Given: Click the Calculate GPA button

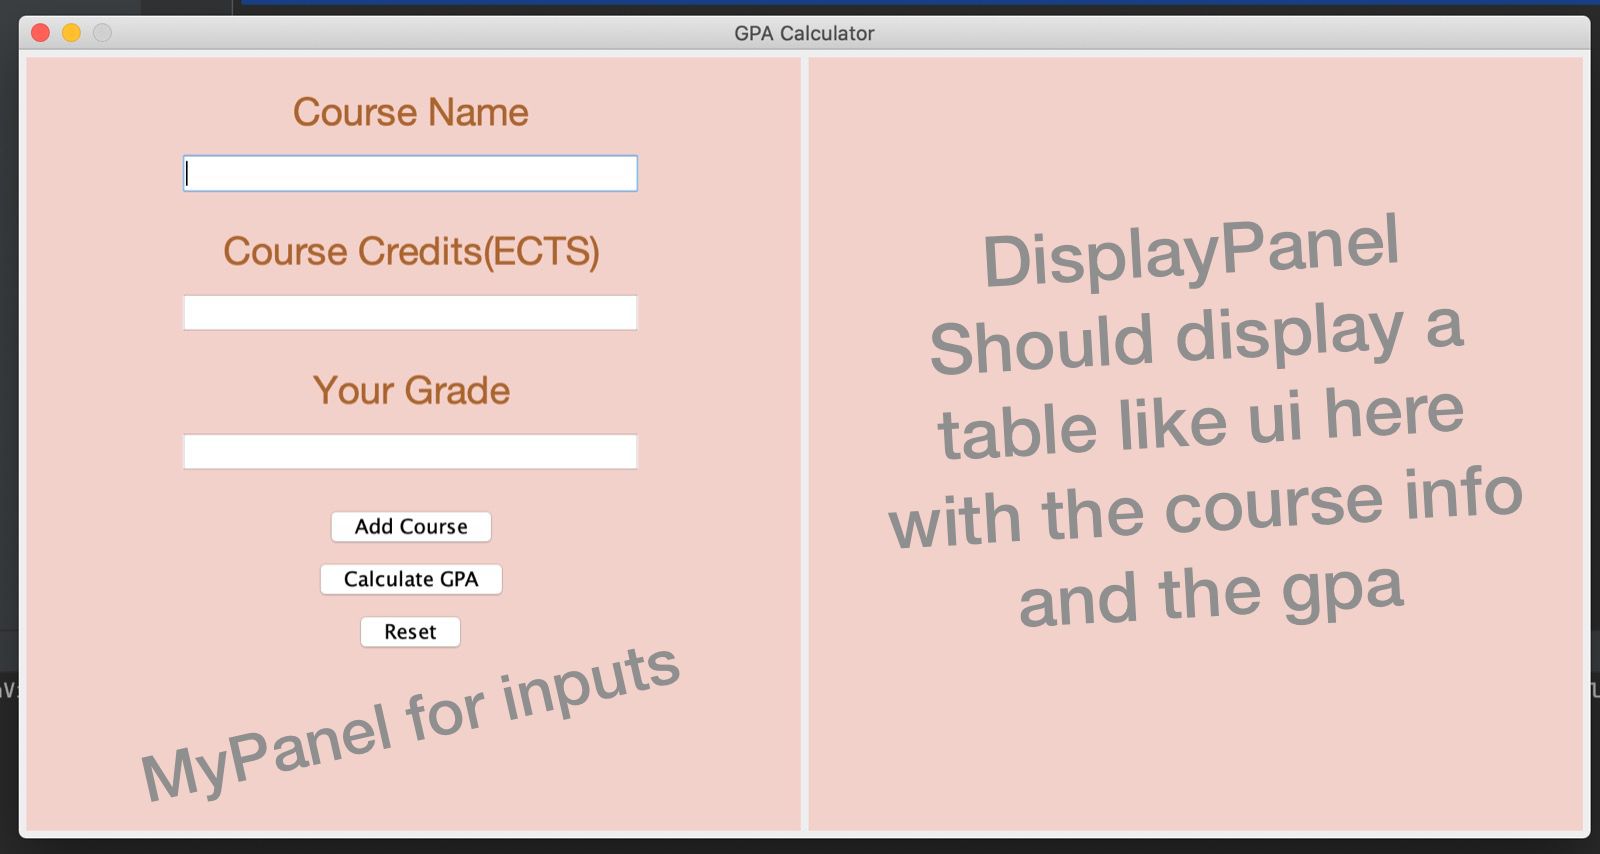Looking at the screenshot, I should [x=411, y=580].
